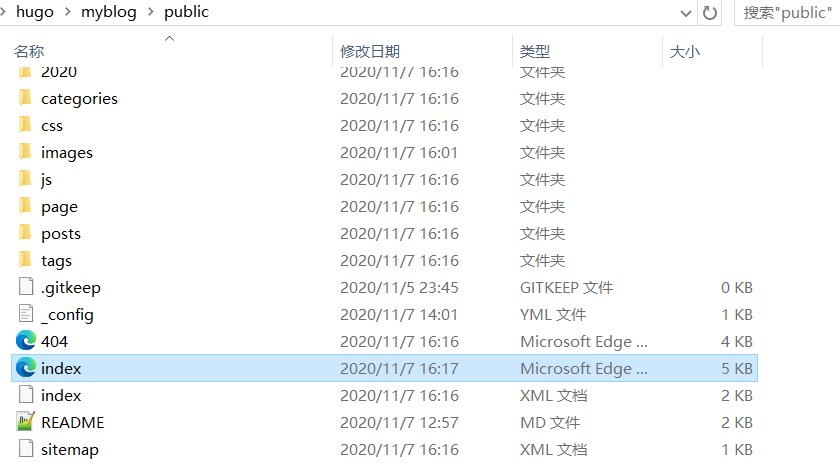Sort files by 类型 column header
840x471 pixels.
pos(535,51)
